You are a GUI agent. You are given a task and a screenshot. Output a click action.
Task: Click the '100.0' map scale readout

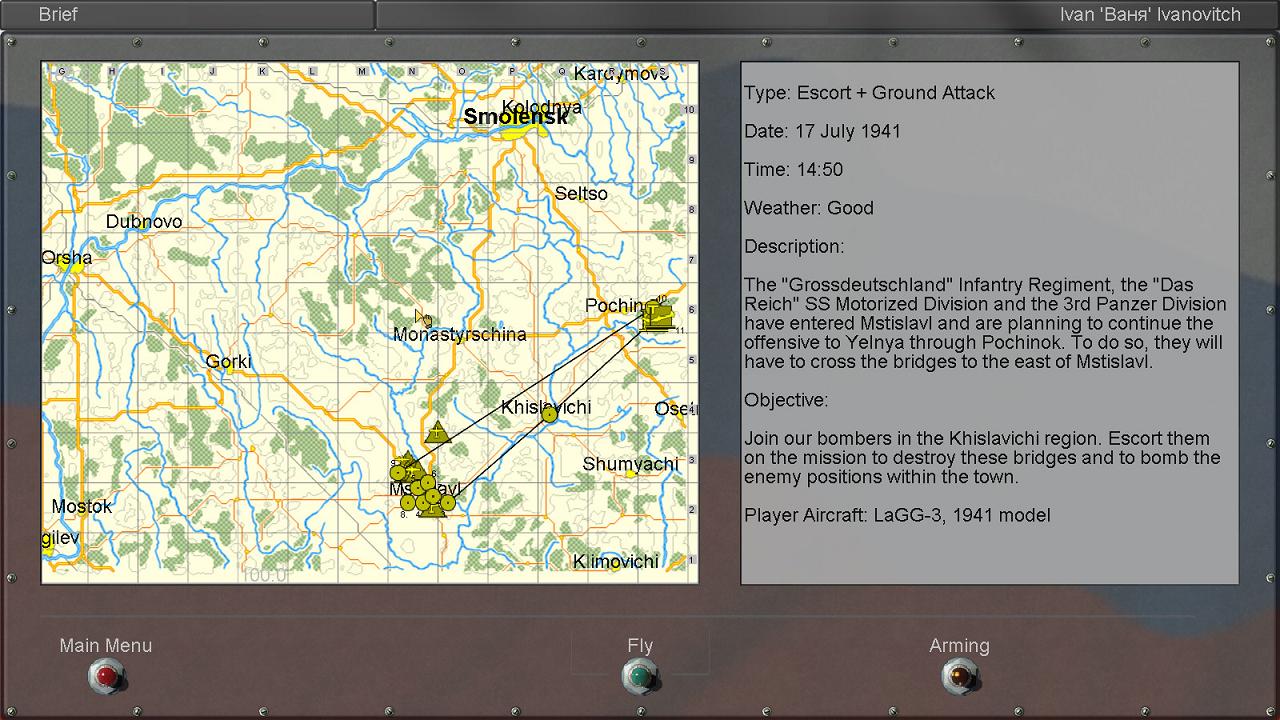pyautogui.click(x=264, y=575)
